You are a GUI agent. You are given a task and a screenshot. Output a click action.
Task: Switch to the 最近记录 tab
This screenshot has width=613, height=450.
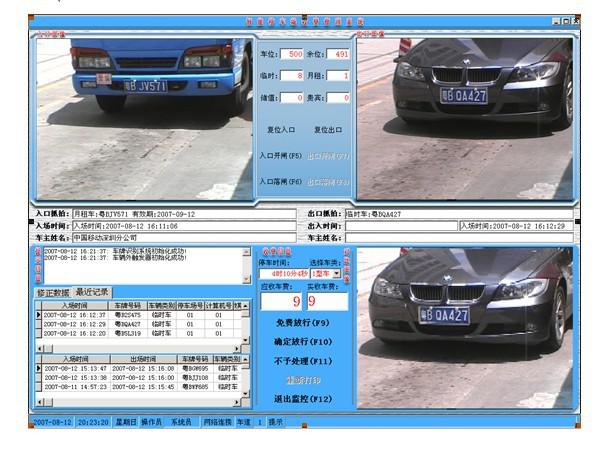[93, 292]
